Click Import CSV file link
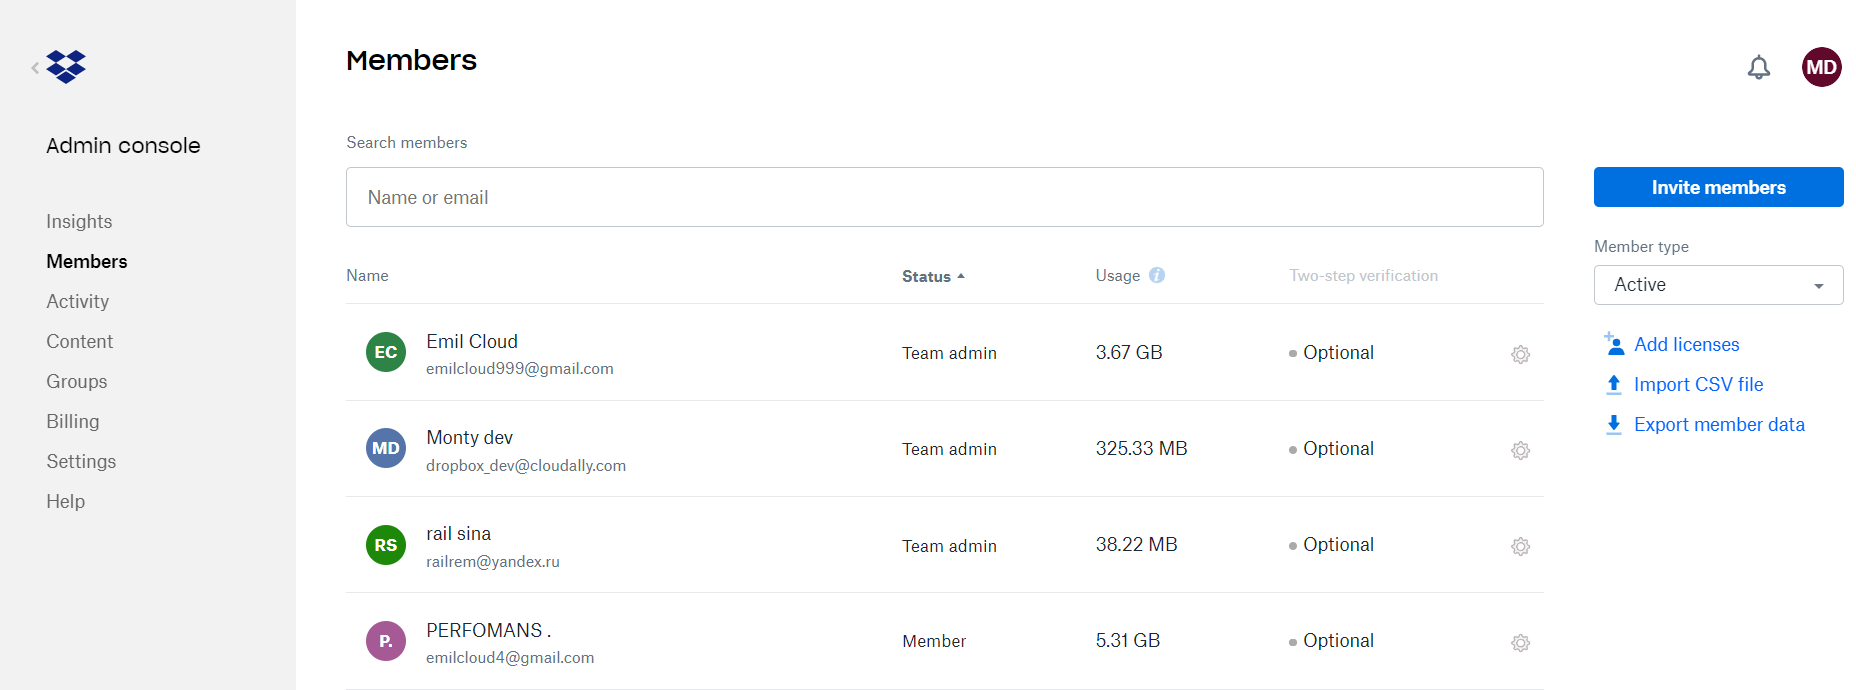 click(1698, 384)
